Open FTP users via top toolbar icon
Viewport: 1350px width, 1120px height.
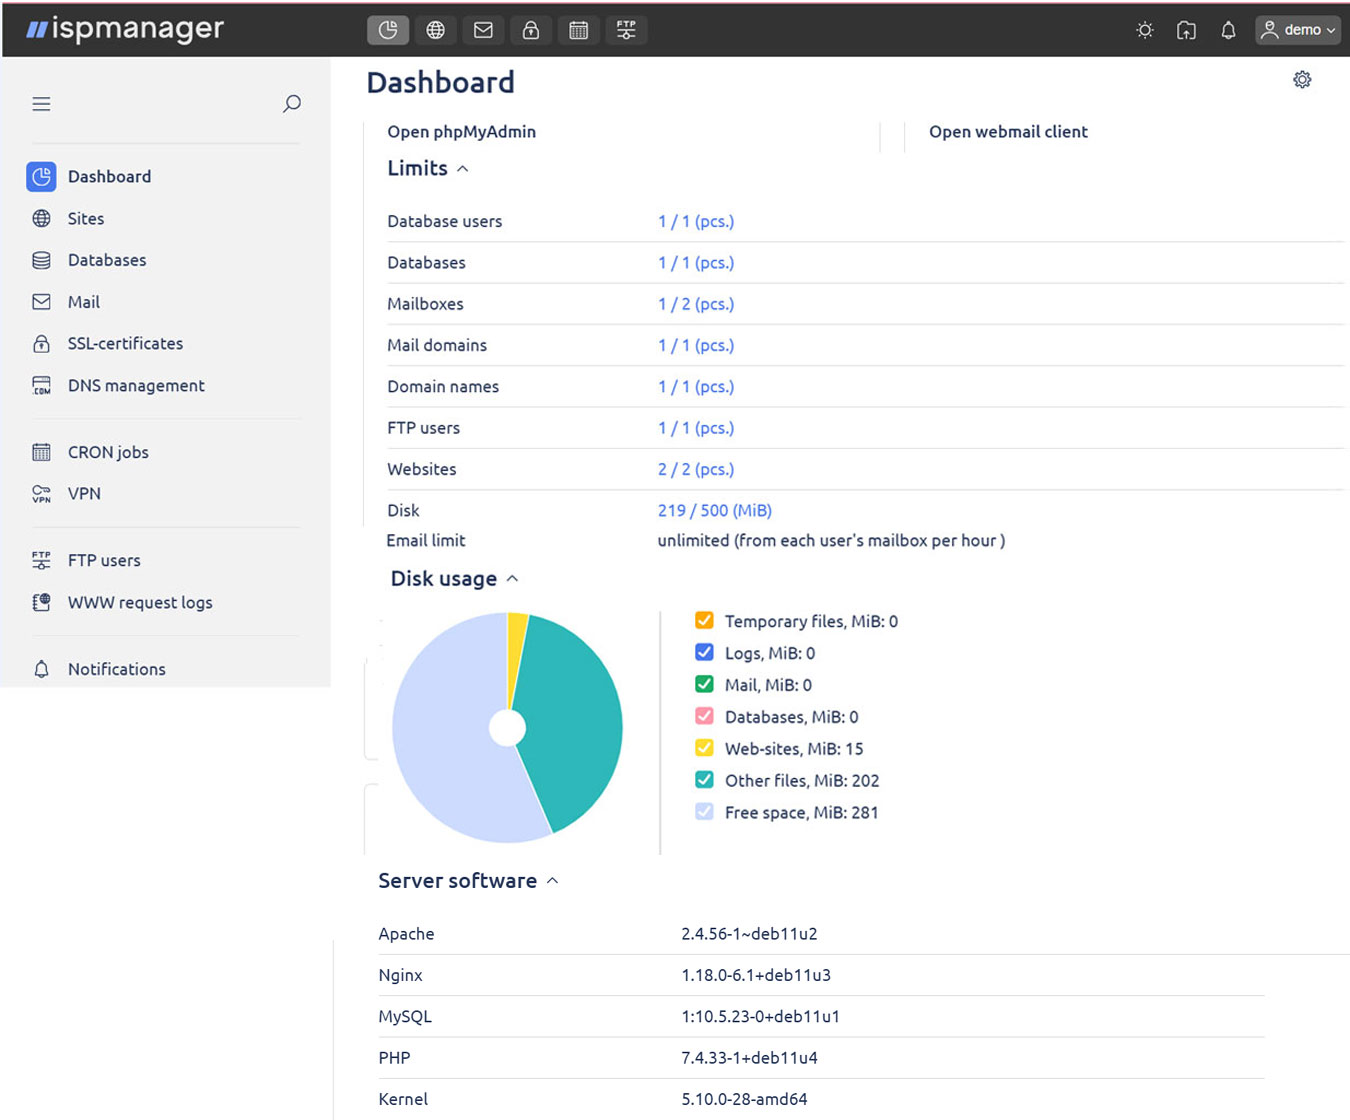[x=626, y=30]
